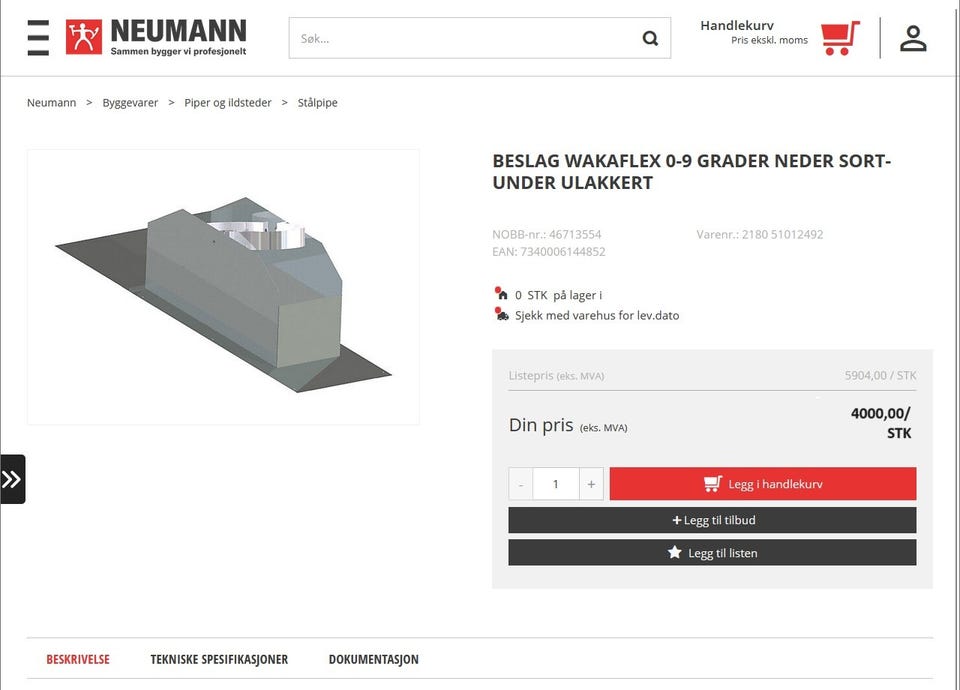This screenshot has width=960, height=690.
Task: Open the hamburger menu icon
Action: [38, 38]
